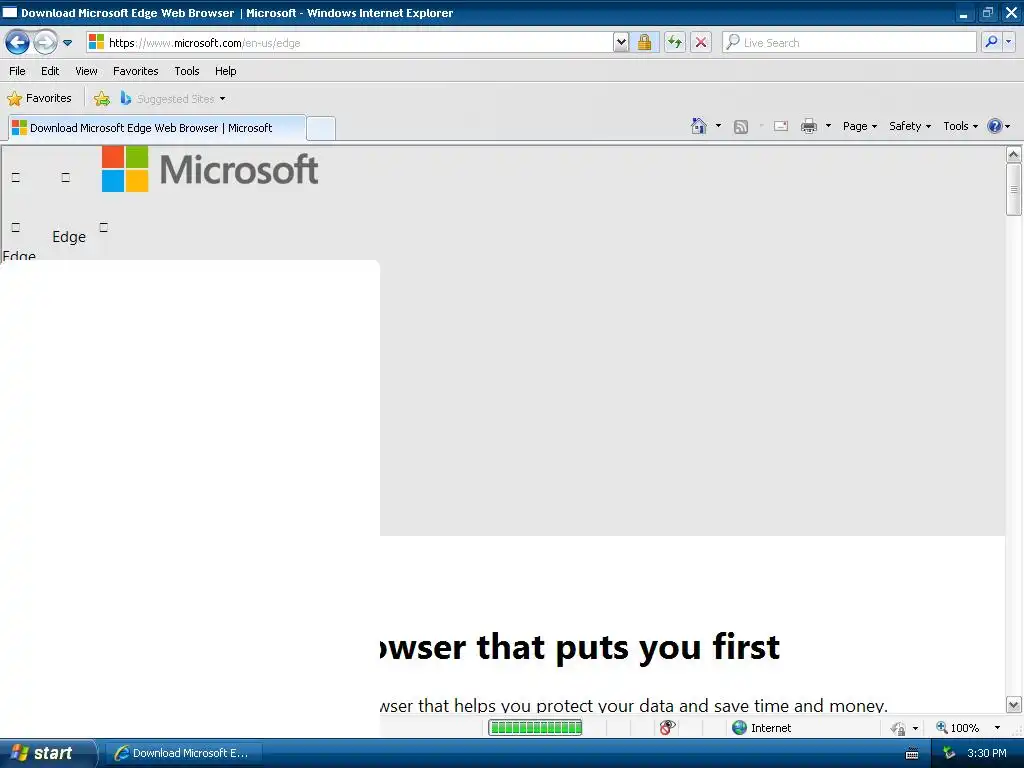Click the scrollbar up arrow

1014,155
